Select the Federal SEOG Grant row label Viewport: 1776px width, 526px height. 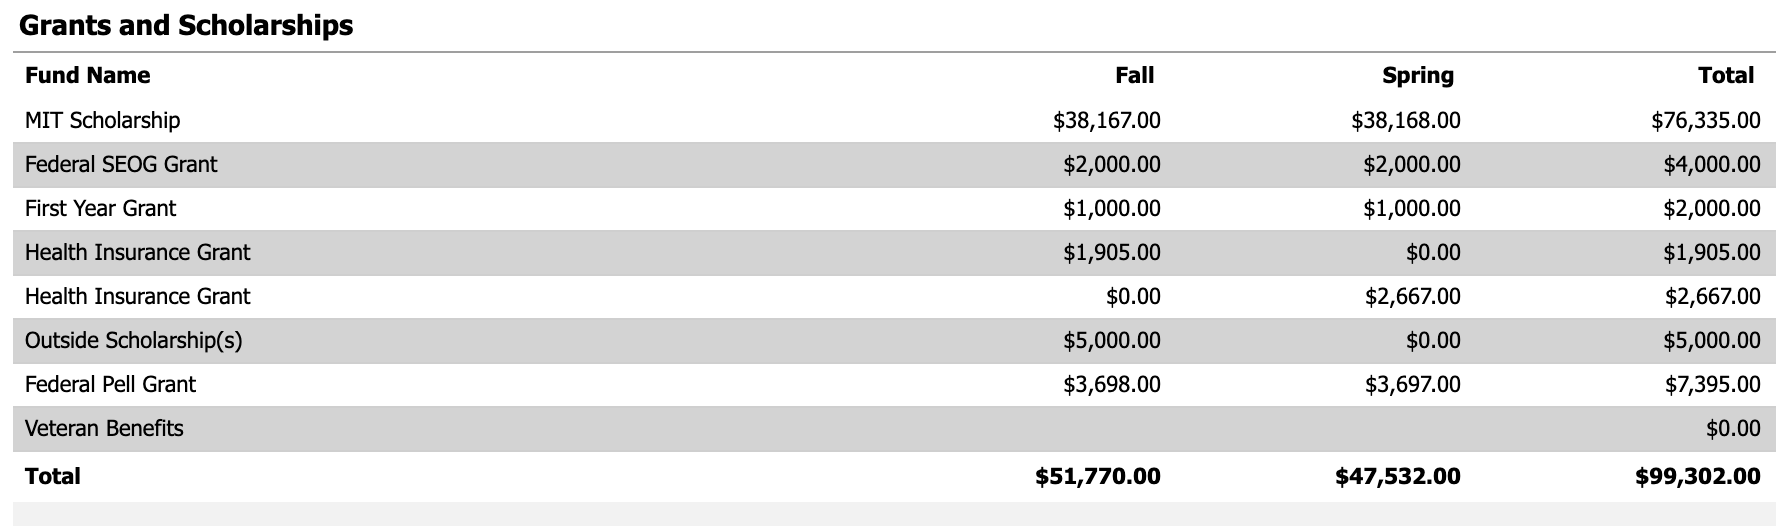[121, 164]
